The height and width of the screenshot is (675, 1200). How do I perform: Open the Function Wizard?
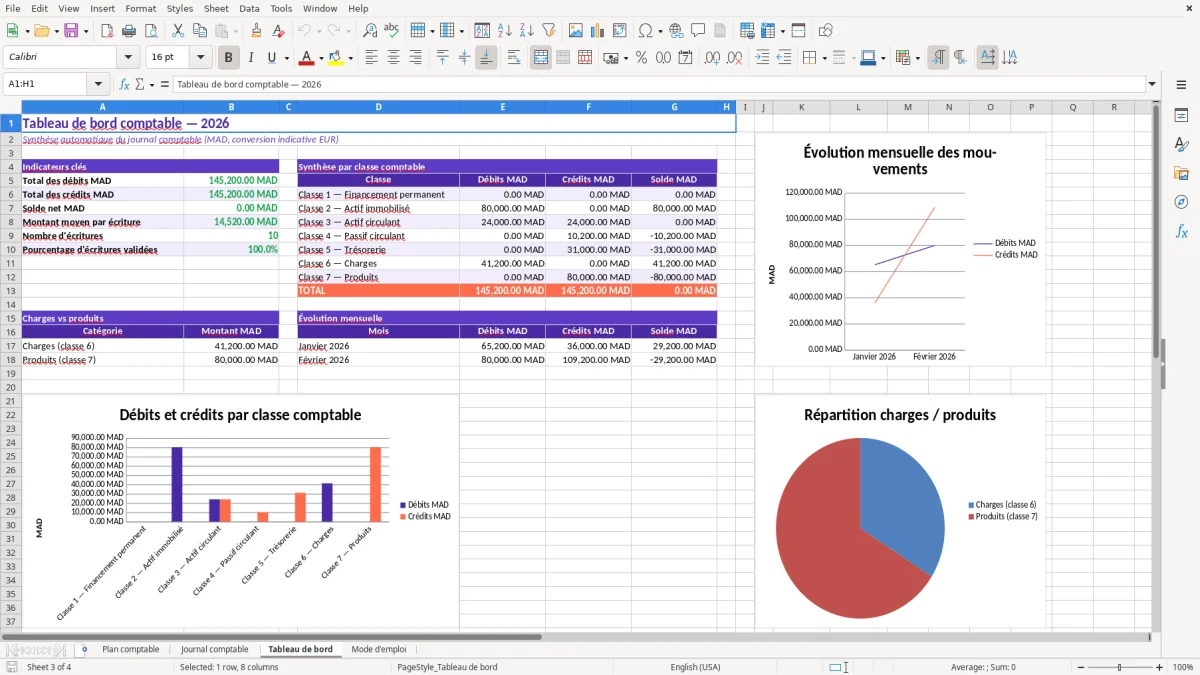coord(125,85)
